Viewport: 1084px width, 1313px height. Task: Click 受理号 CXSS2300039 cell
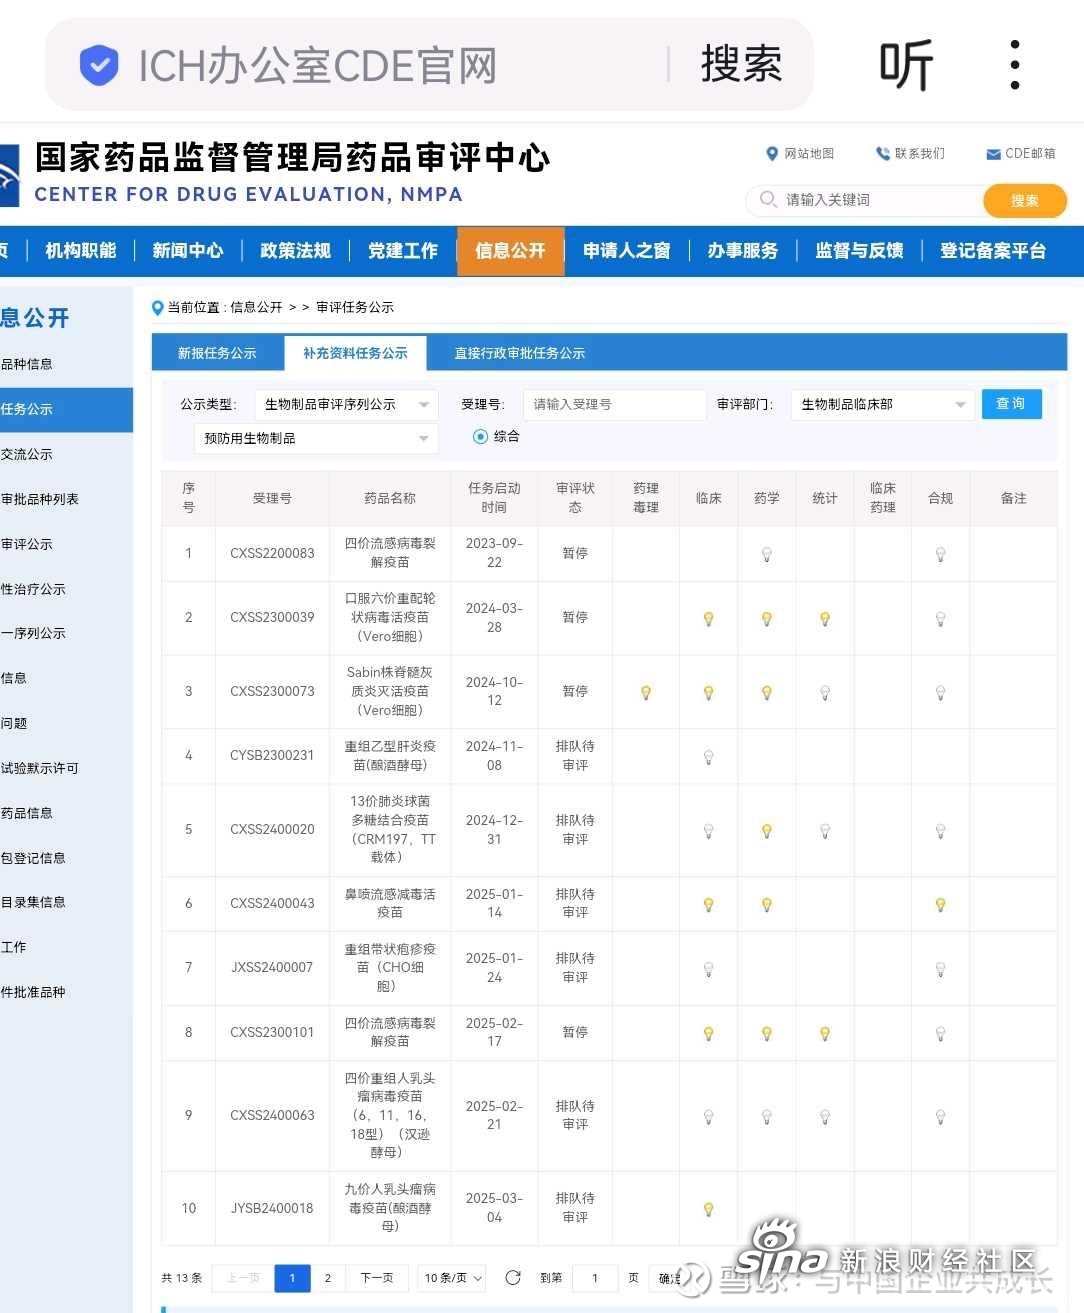(x=272, y=618)
